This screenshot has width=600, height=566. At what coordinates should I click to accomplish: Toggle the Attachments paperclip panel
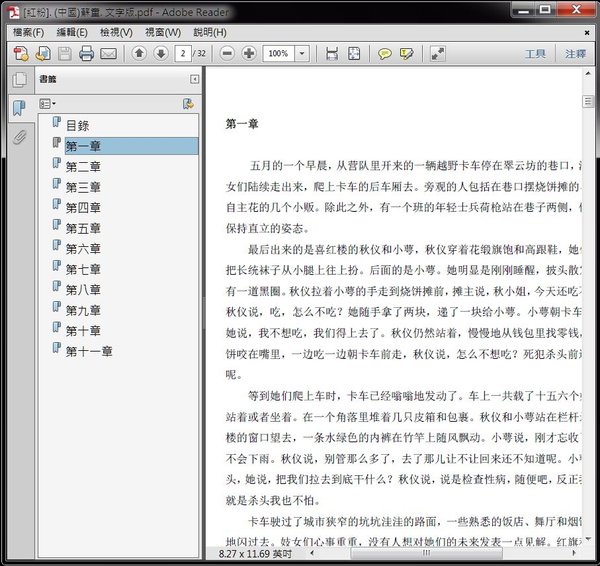(19, 137)
